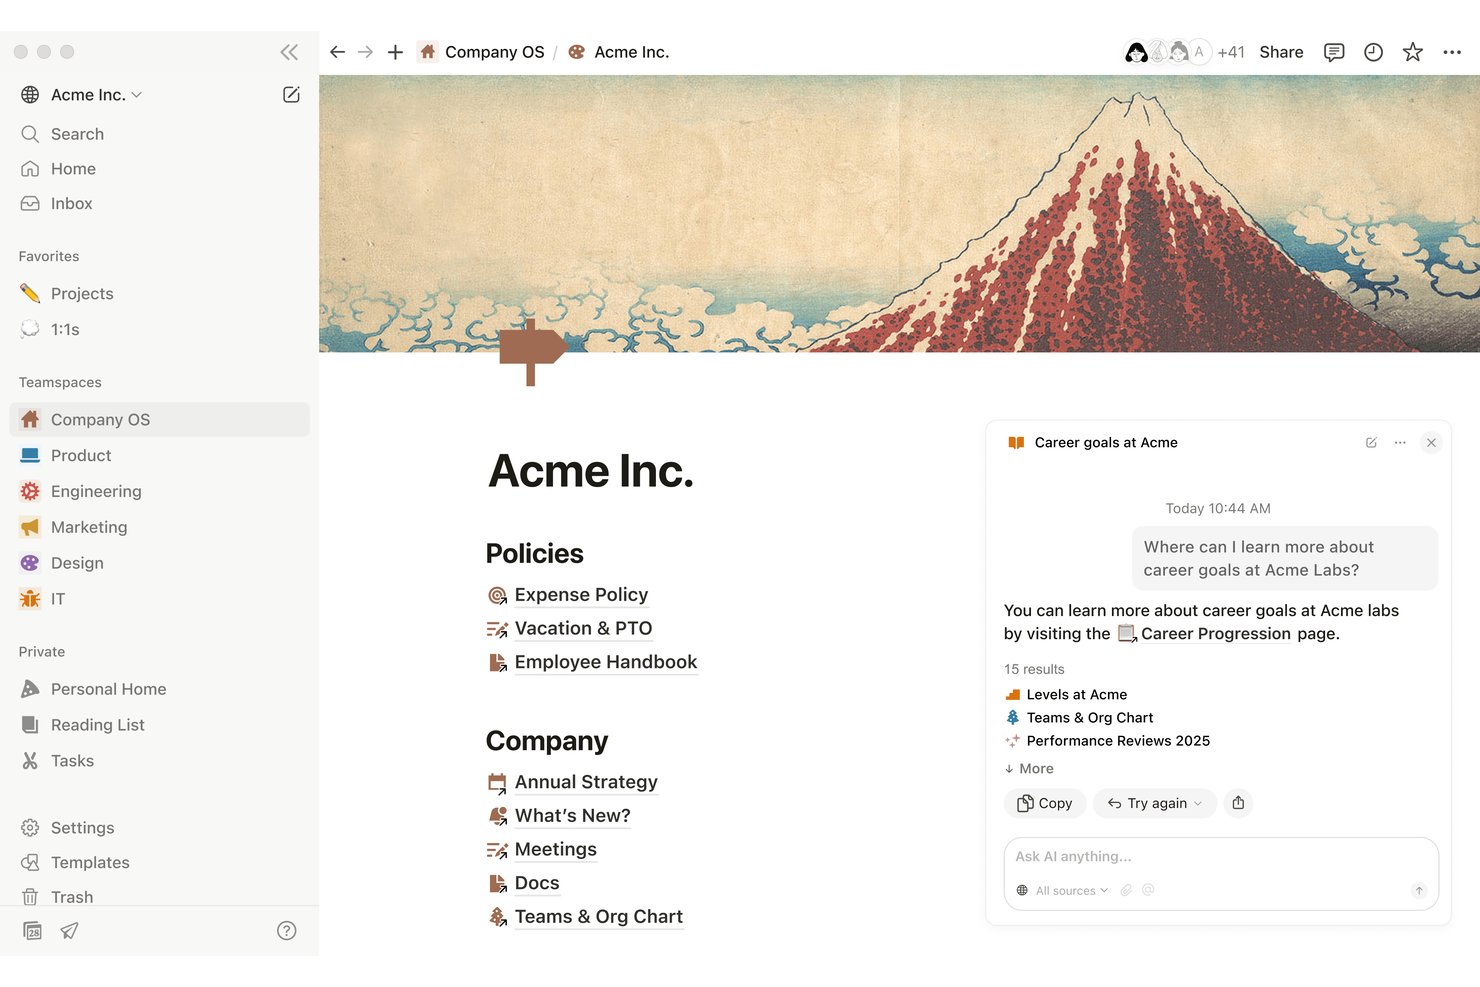Close the Career goals chat panel
1480x987 pixels.
(1431, 442)
